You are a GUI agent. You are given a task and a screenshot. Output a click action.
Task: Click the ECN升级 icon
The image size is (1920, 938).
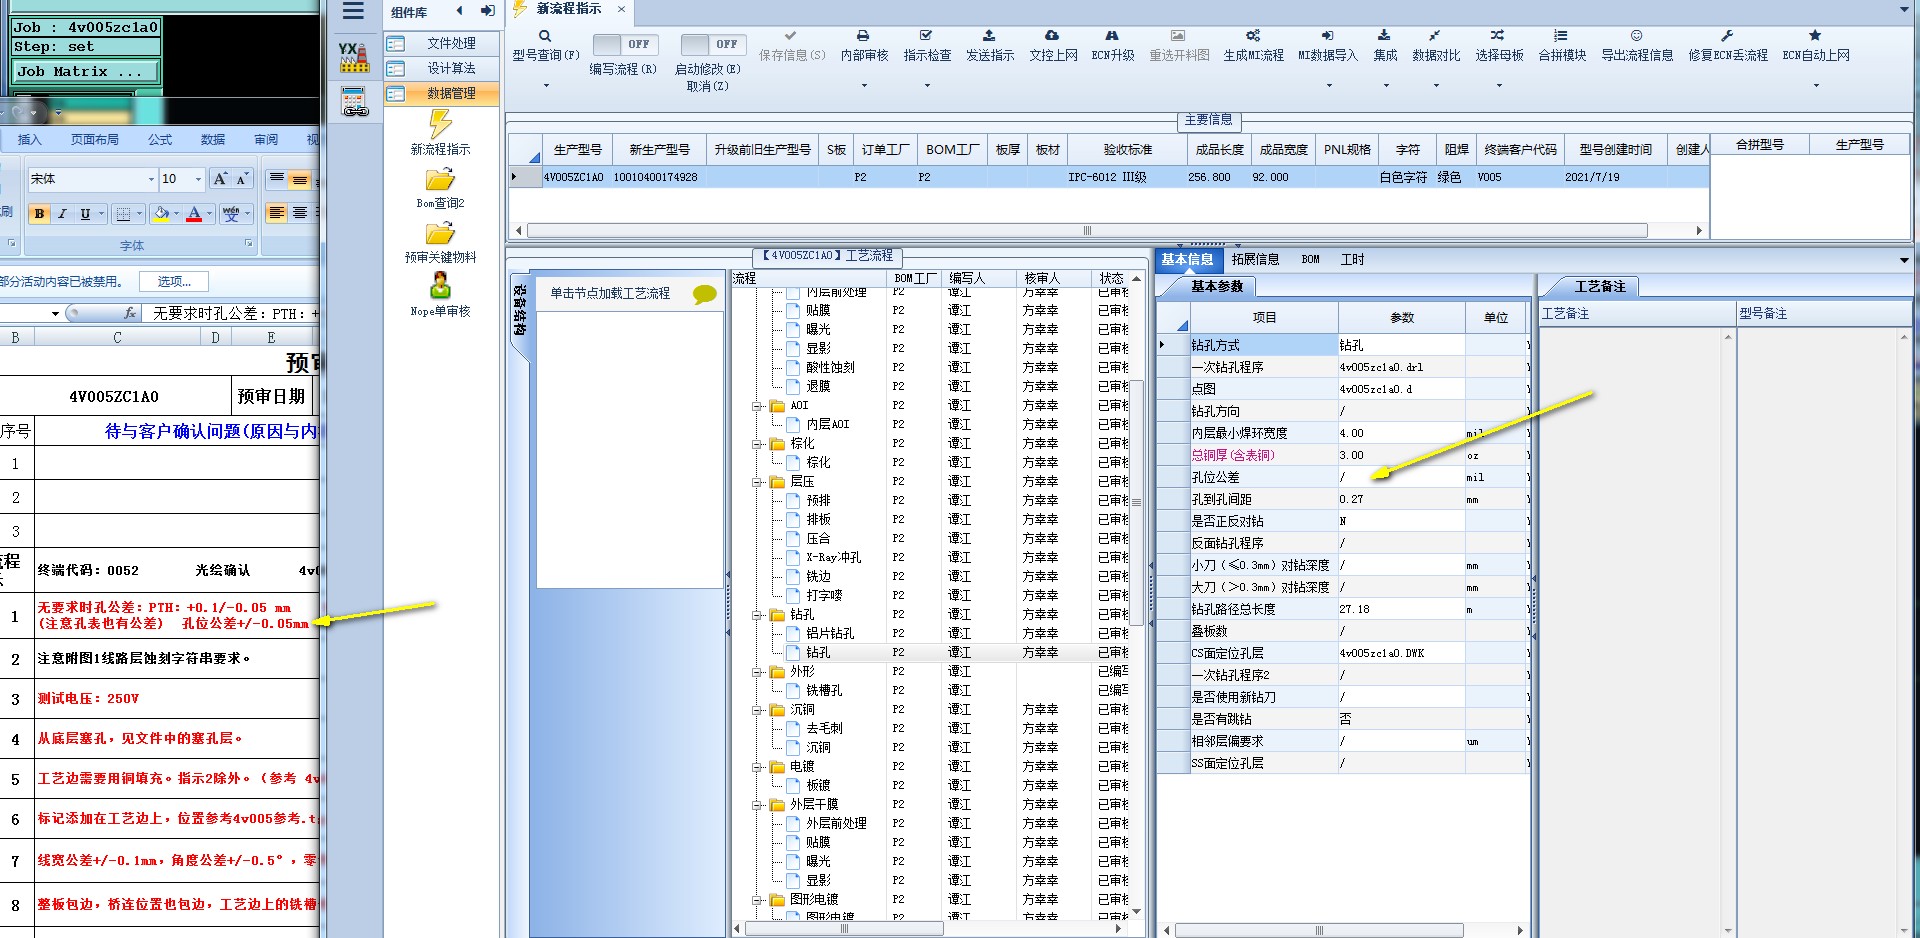[x=1112, y=36]
